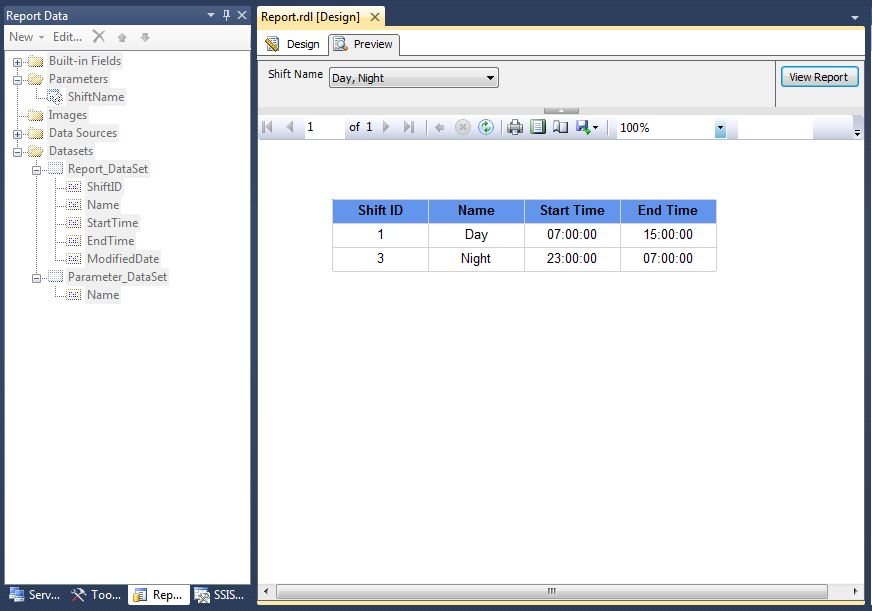Select the ModifiedDate field
The width and height of the screenshot is (872, 611).
coord(123,259)
